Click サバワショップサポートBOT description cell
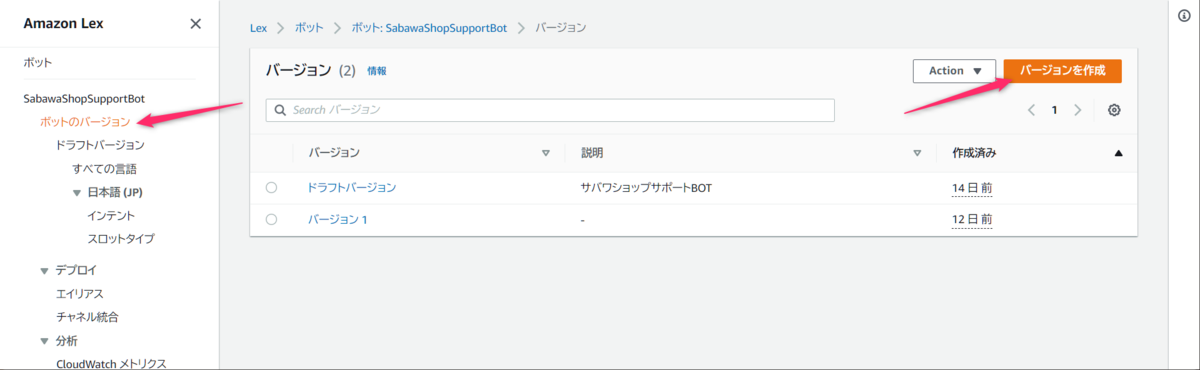 pos(646,188)
